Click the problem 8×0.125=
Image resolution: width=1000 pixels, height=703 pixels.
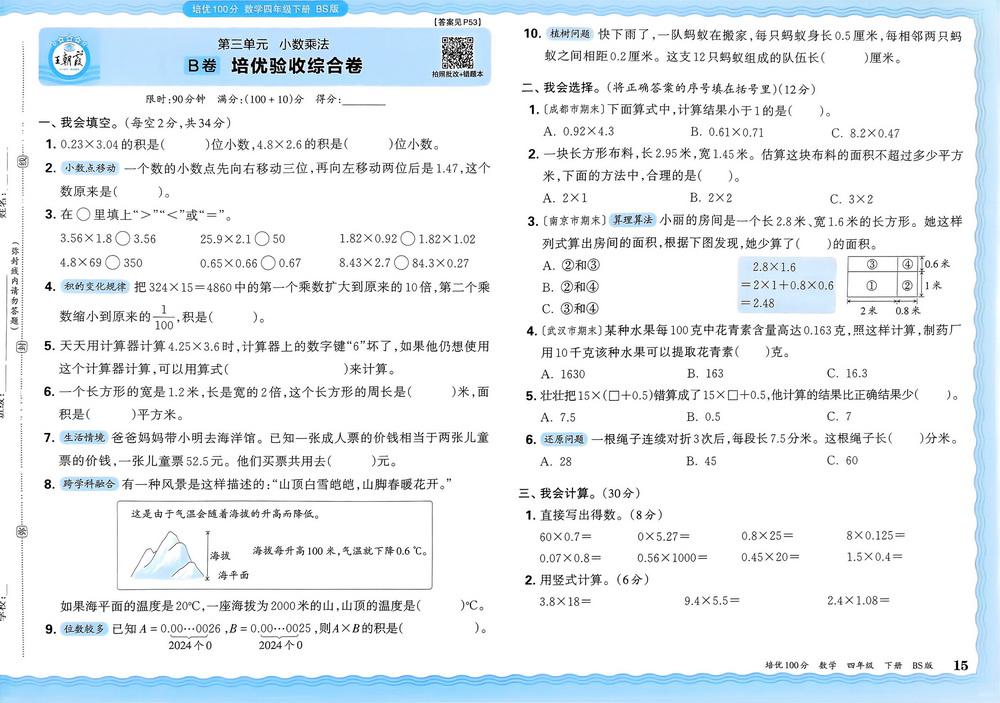(x=876, y=535)
